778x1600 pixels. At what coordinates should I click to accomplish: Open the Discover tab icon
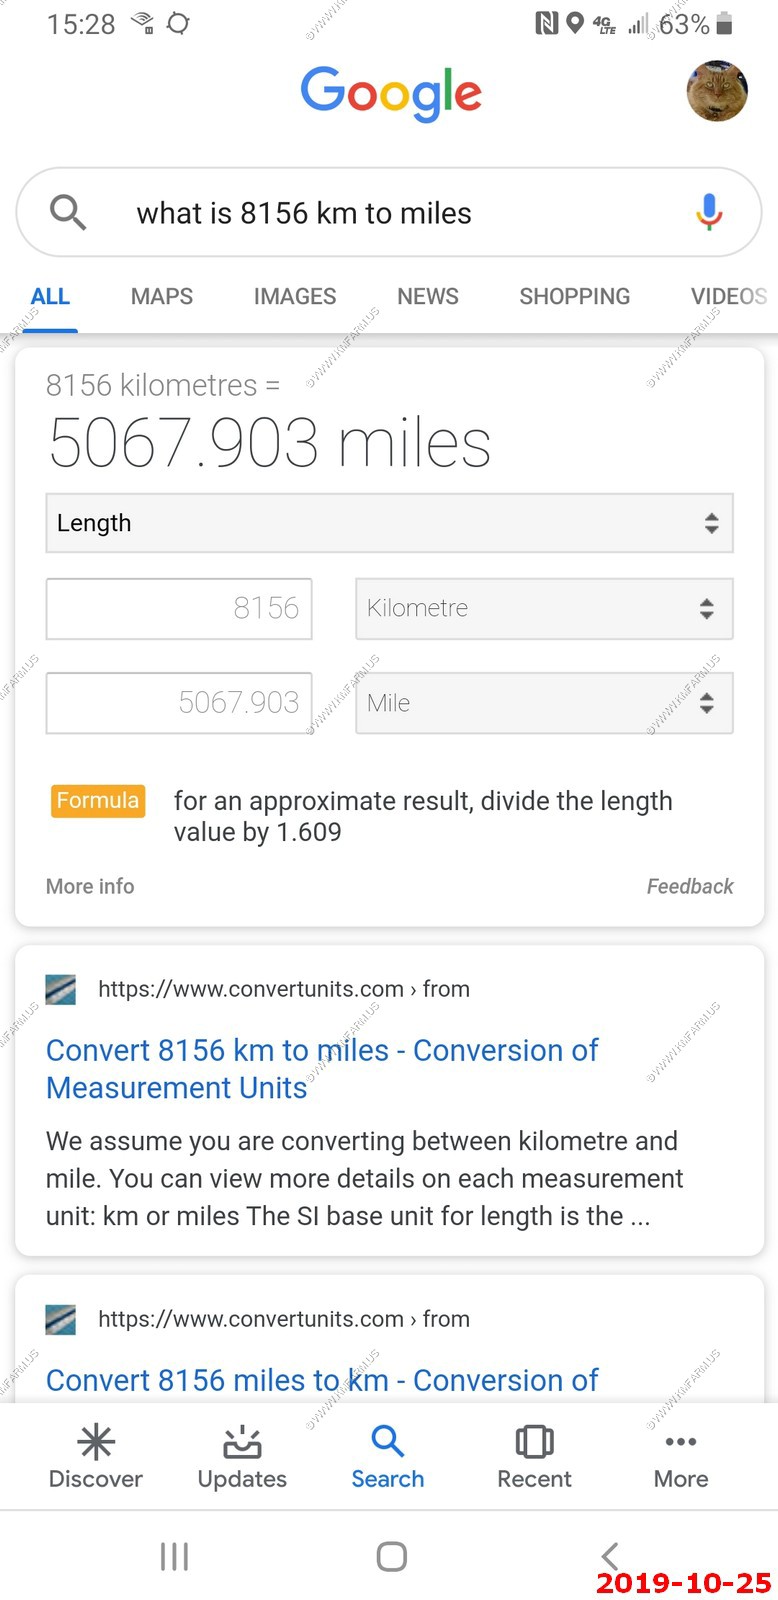[96, 1441]
